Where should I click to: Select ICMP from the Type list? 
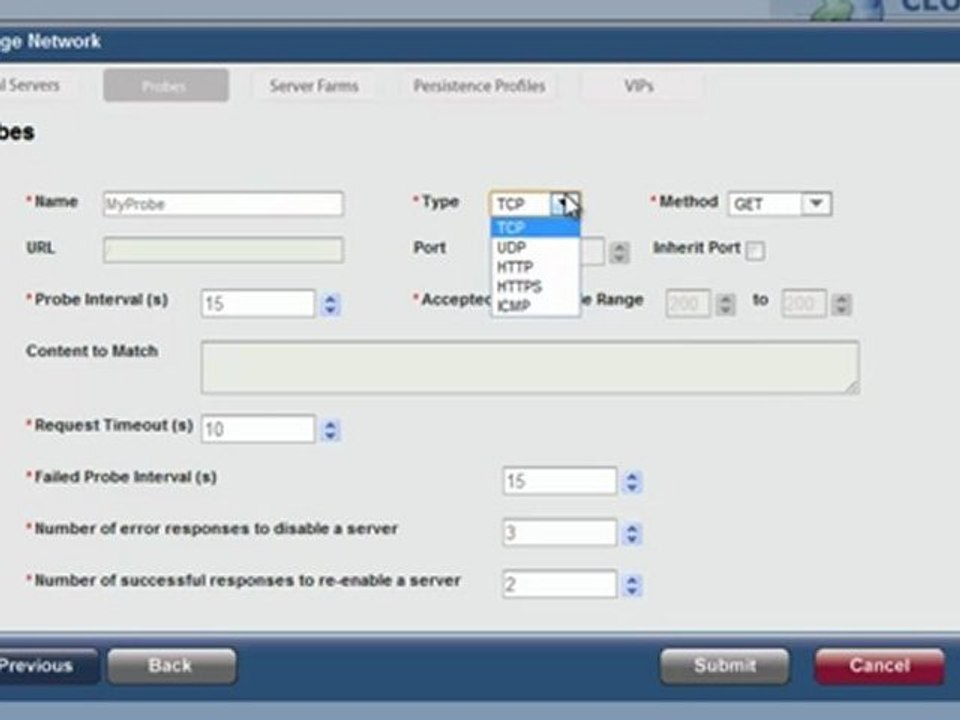pyautogui.click(x=535, y=306)
